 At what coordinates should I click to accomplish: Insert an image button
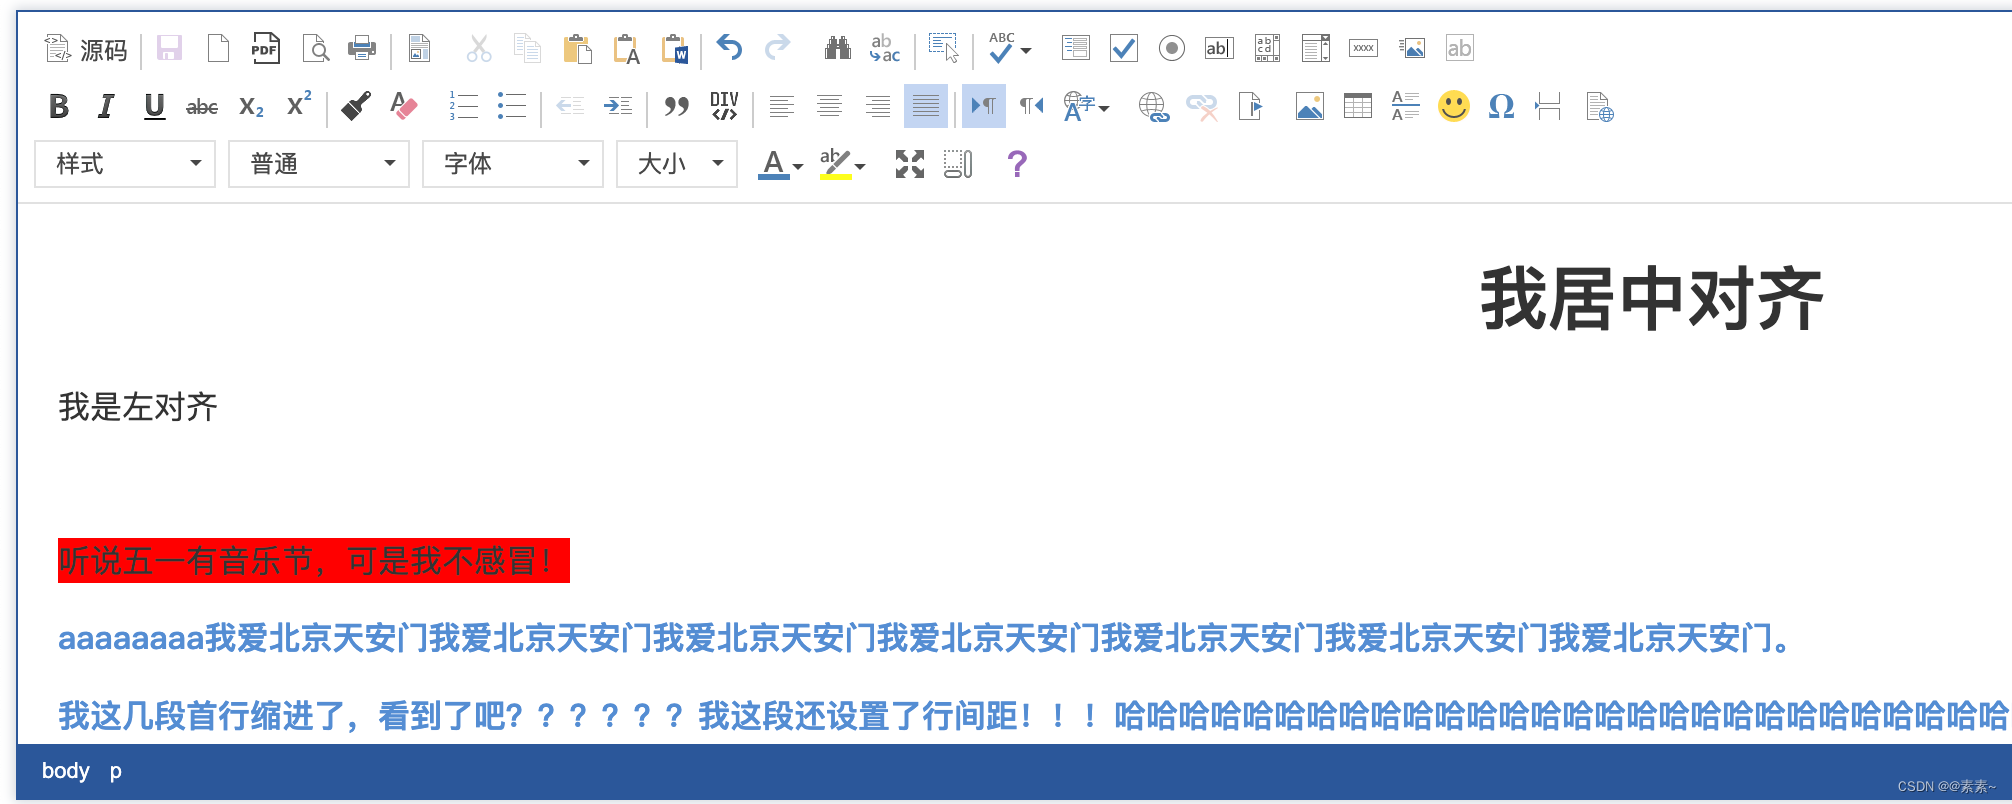point(1412,48)
